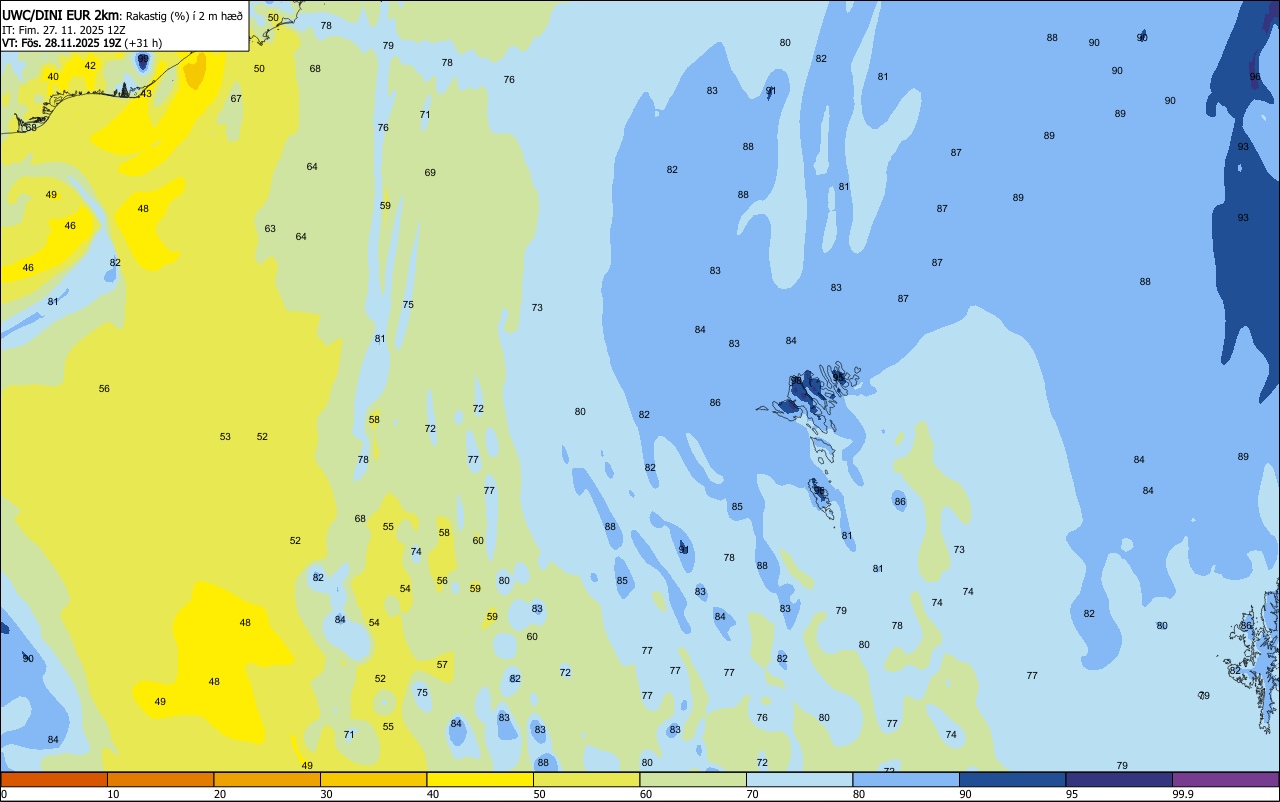Click the purple legend swatch above 99.9
Image resolution: width=1280 pixels, height=802 pixels.
[x=1225, y=779]
